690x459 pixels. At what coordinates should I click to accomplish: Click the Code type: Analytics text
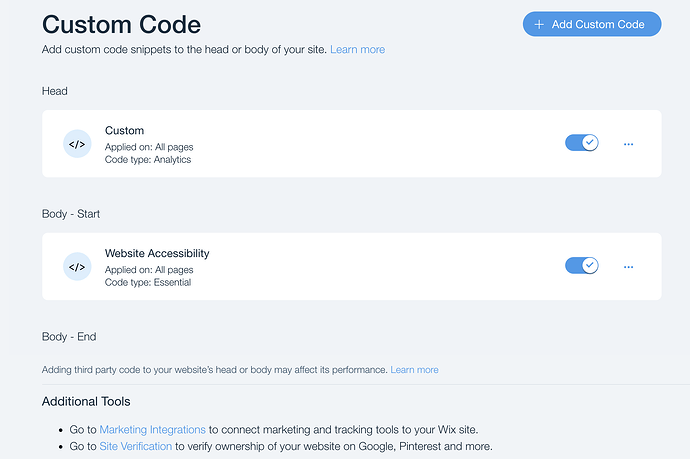pos(148,160)
